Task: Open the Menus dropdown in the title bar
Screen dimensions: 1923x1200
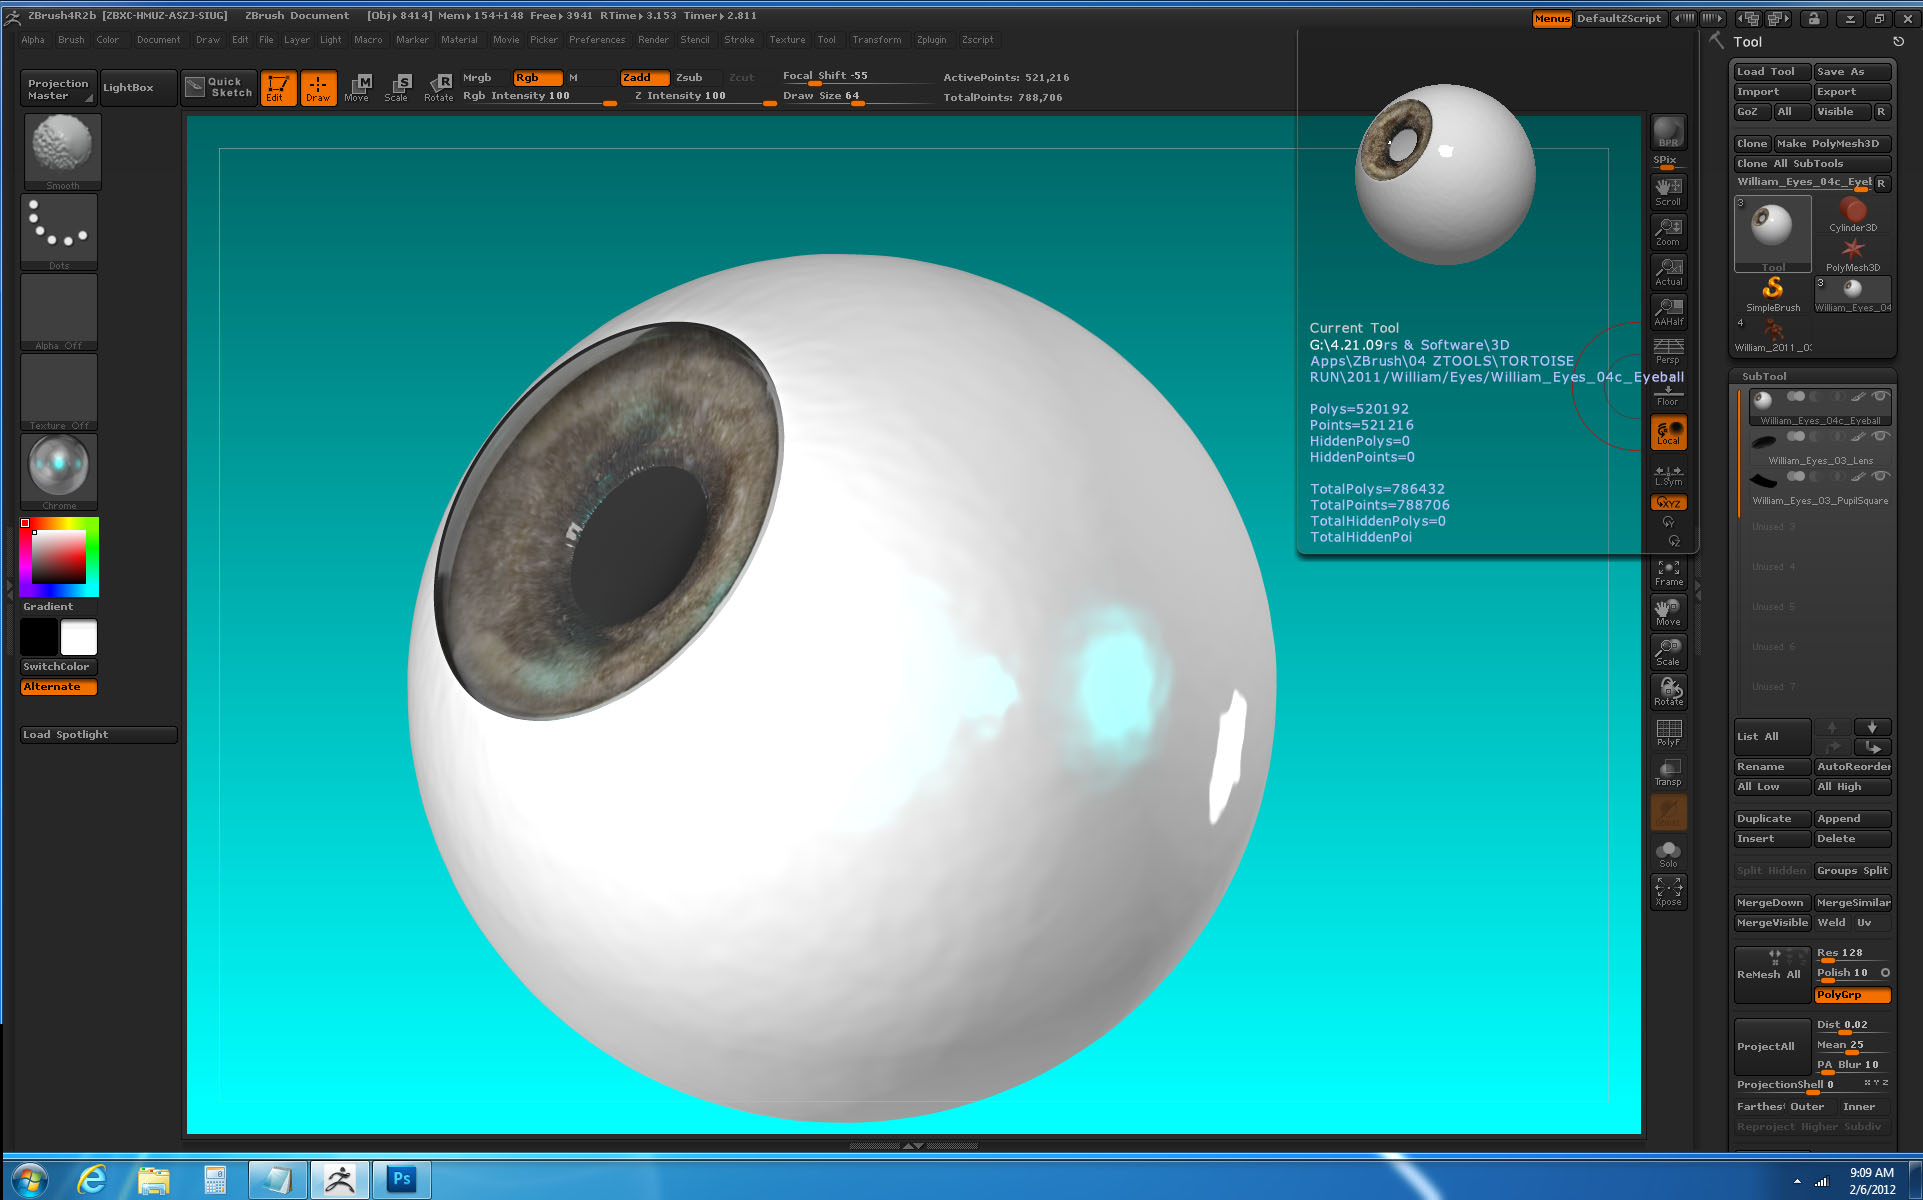Action: (x=1550, y=17)
